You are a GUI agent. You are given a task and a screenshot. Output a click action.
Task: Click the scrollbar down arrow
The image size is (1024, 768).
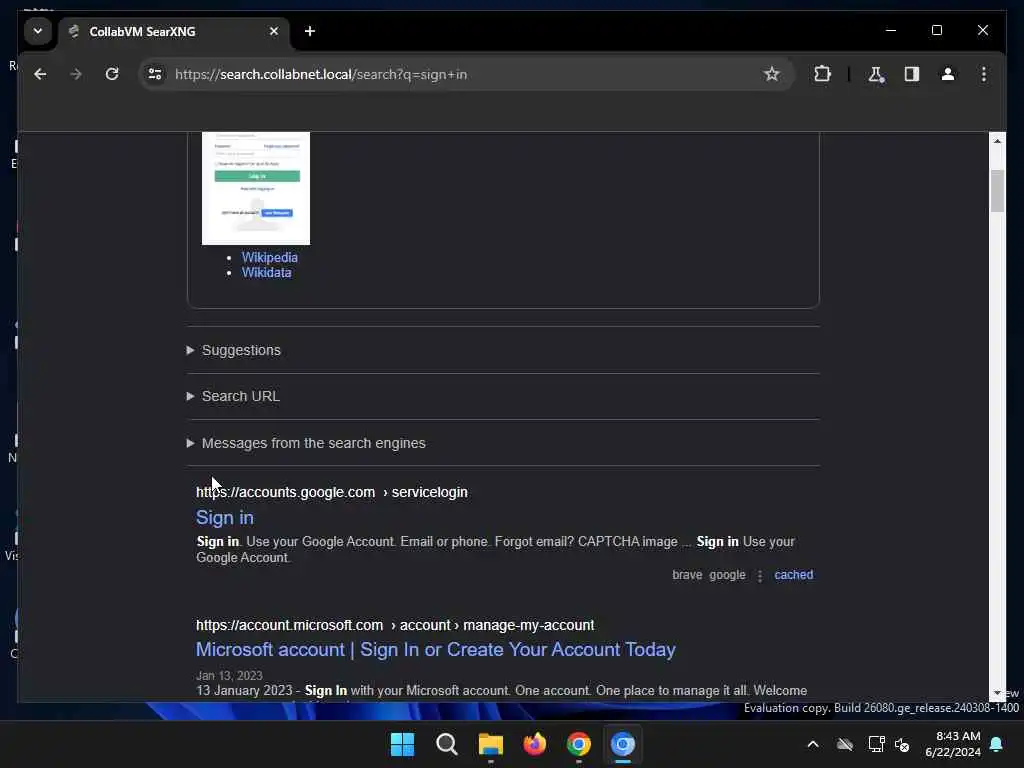(997, 693)
